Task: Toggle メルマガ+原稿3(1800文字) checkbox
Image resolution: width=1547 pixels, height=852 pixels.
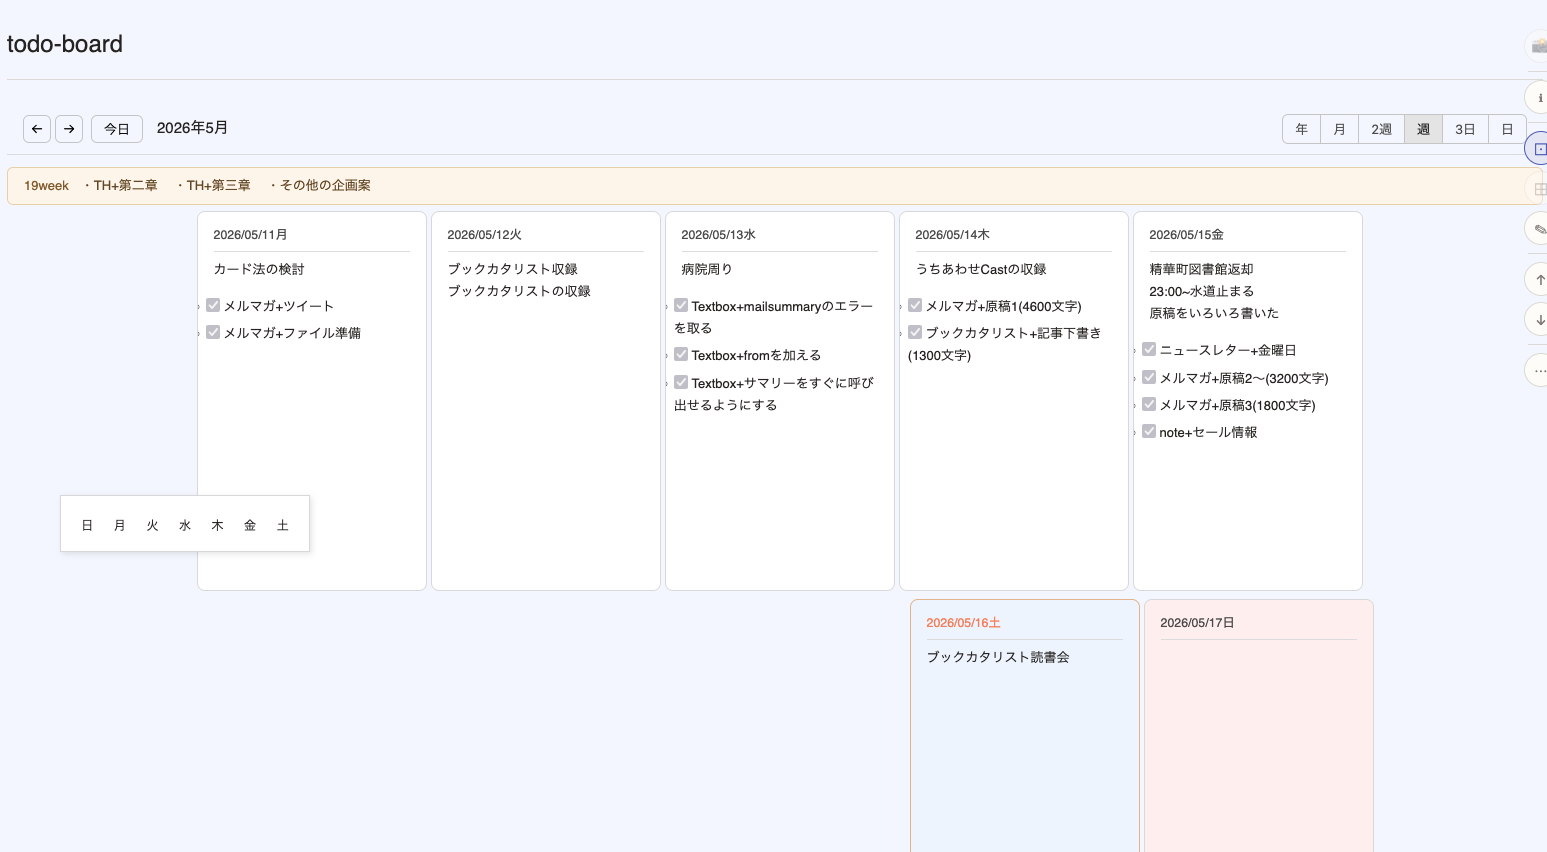Action: 1149,404
